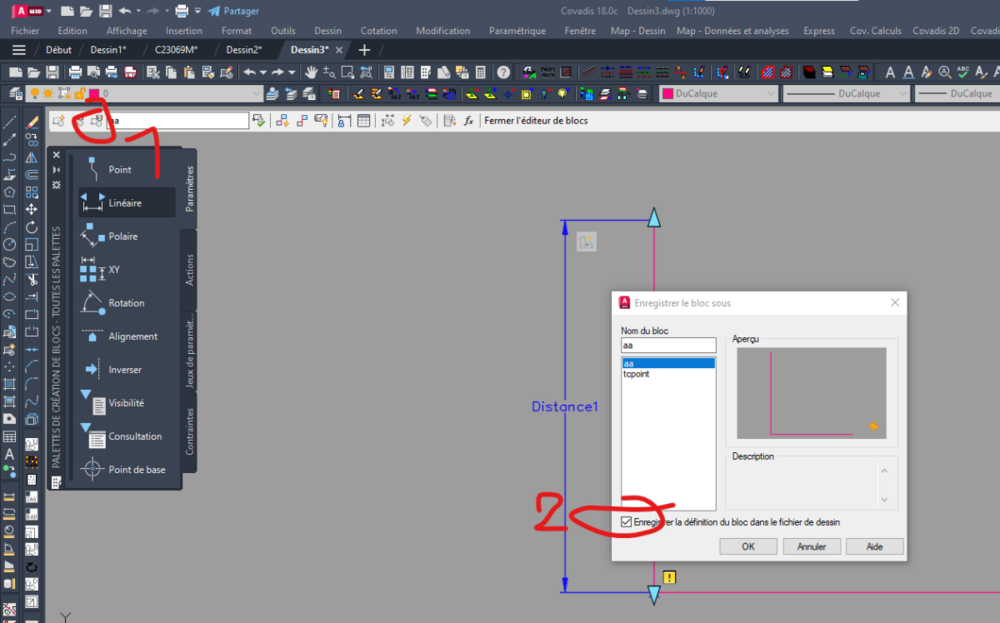1000x623 pixels.
Task: Pick the Alignement parameter tool
Action: click(x=126, y=336)
